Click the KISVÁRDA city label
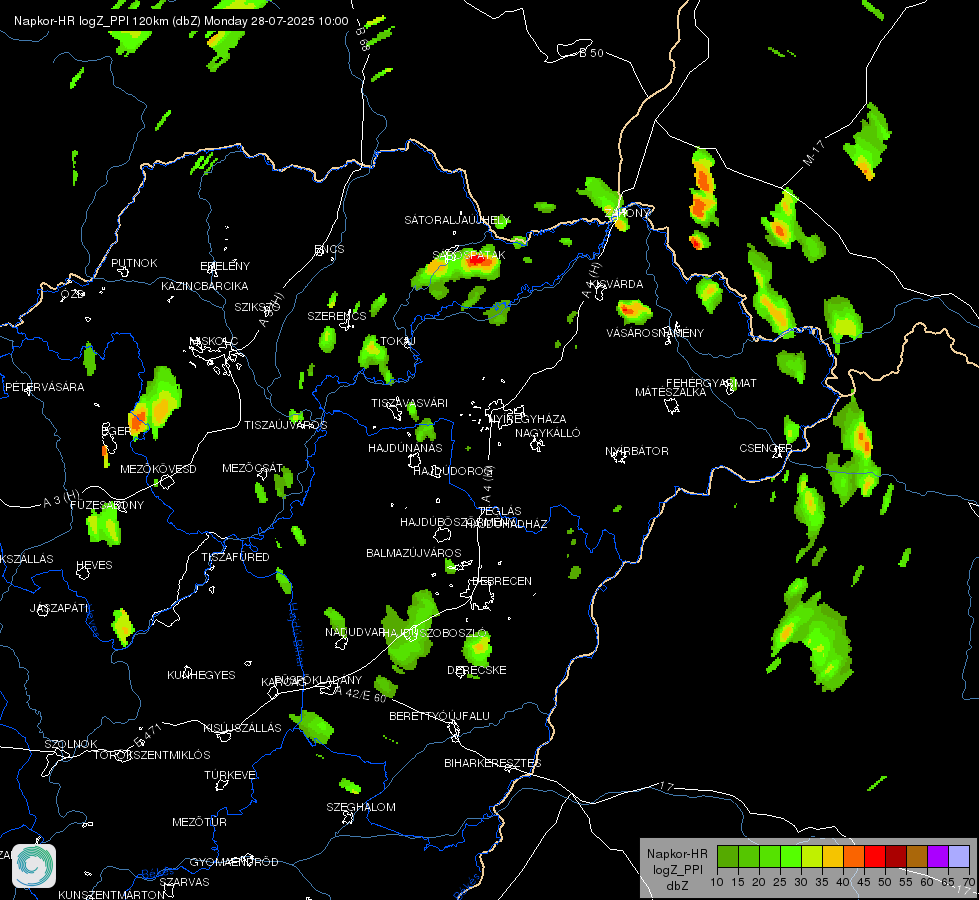This screenshot has height=900, width=979. [616, 284]
